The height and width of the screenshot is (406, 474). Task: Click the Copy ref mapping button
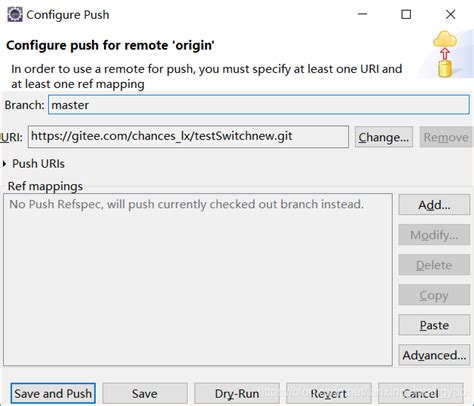click(434, 295)
